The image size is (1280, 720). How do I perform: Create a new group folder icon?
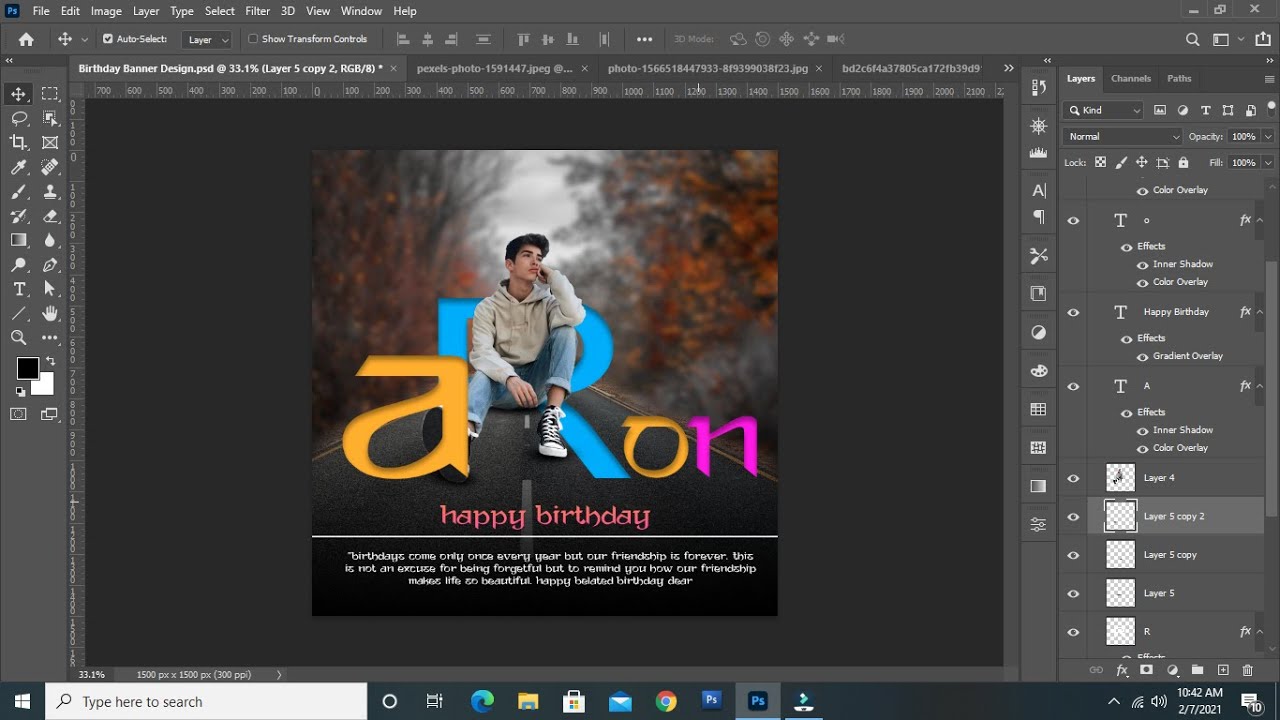tap(1197, 670)
